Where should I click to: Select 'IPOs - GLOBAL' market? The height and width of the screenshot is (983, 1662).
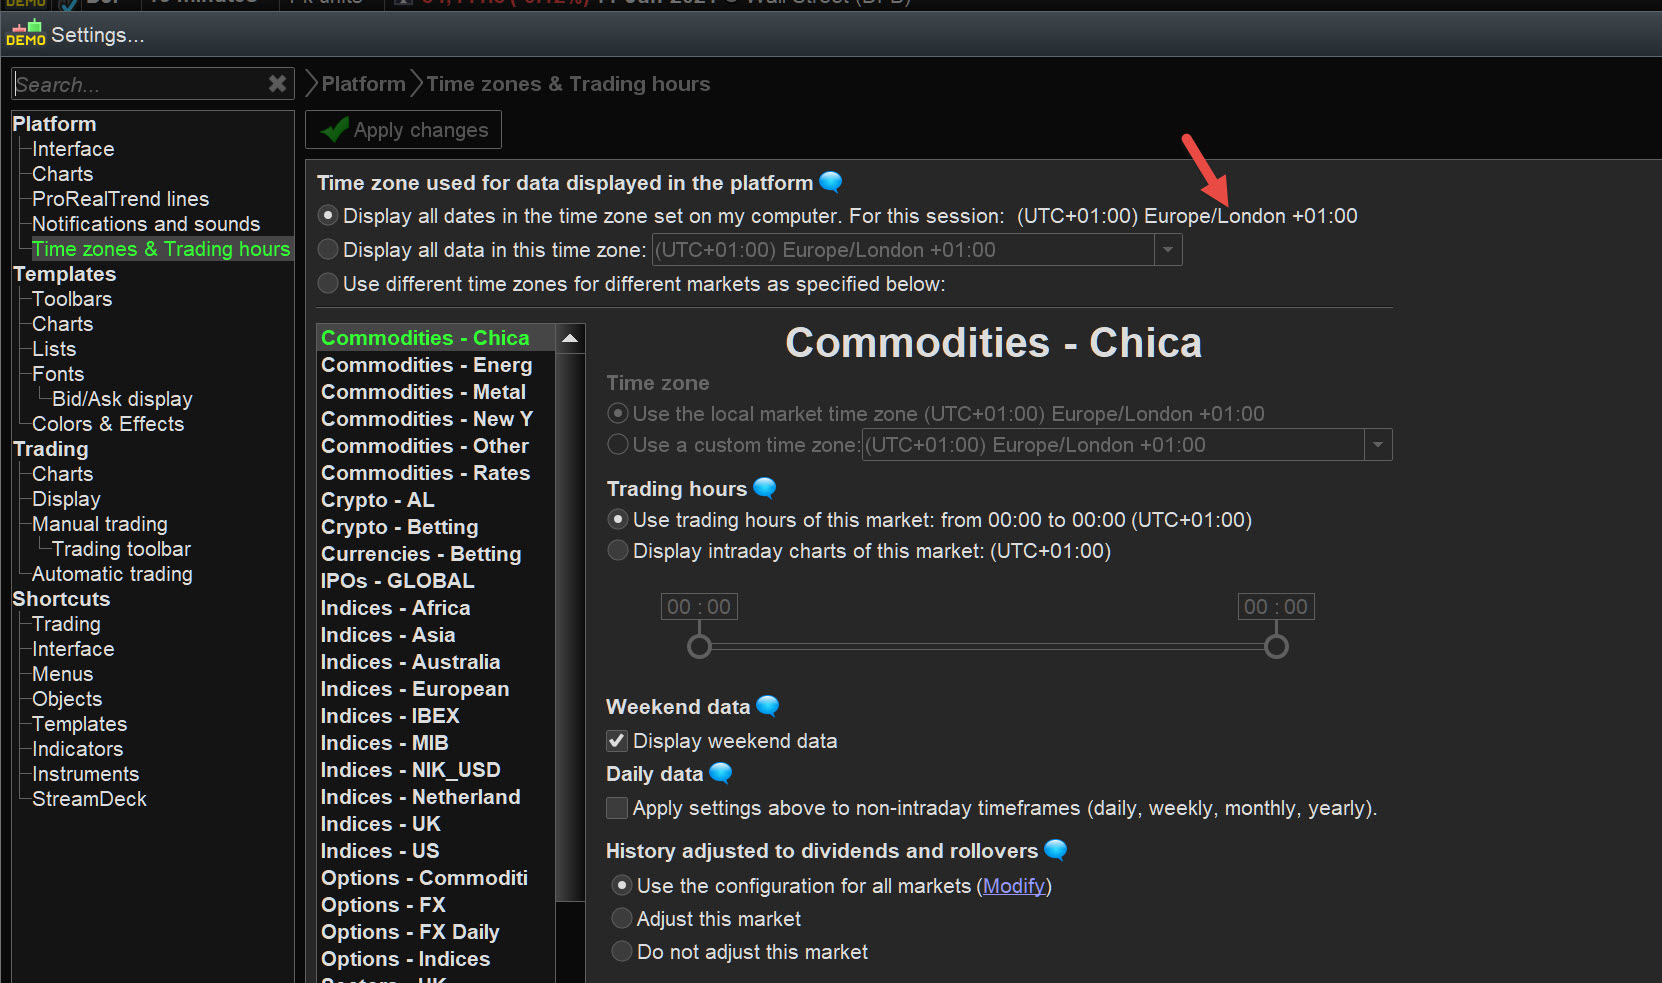click(x=436, y=581)
